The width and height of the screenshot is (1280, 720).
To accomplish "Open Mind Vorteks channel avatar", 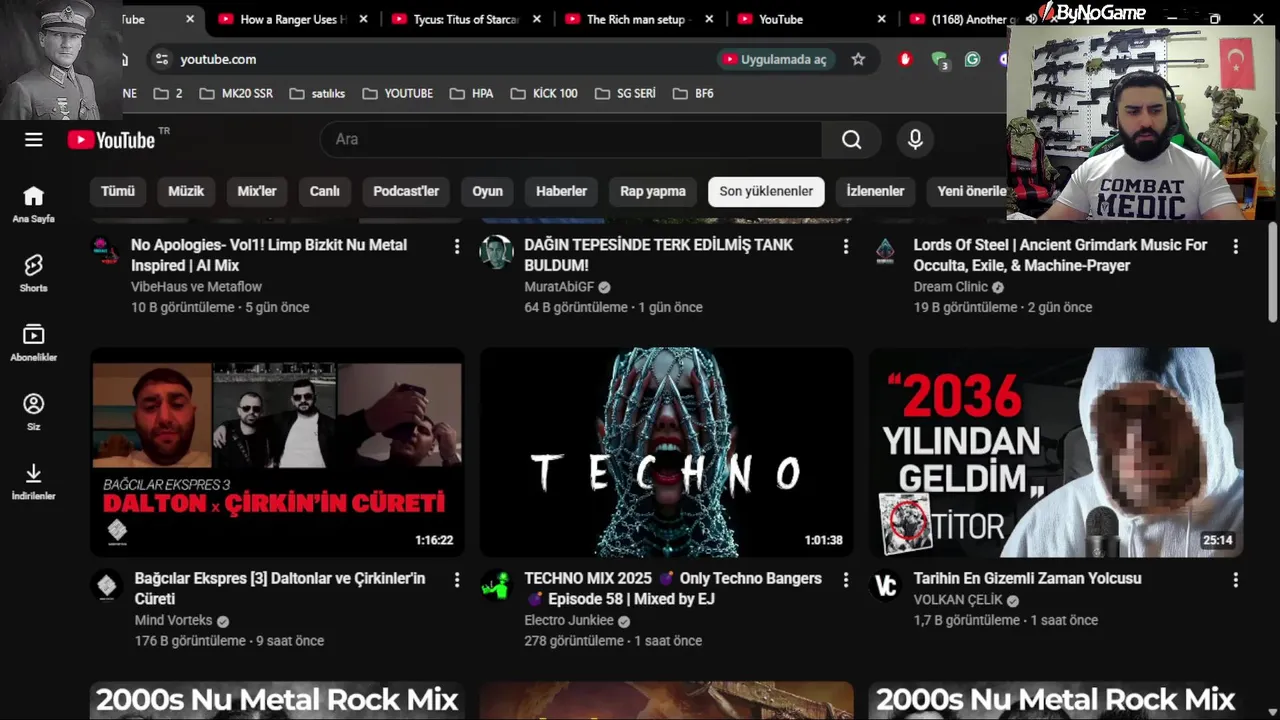I will point(107,585).
